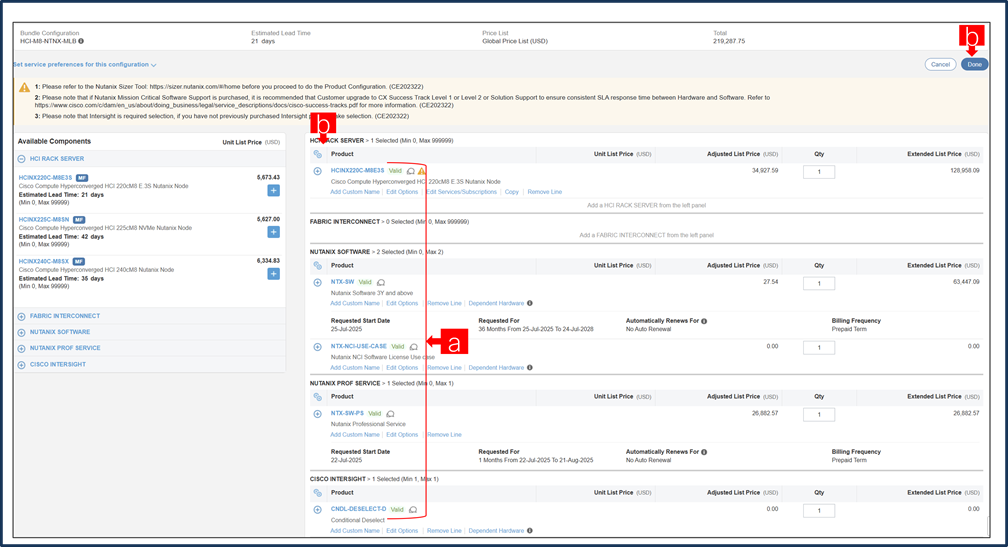
Task: Add HCINX240C-M8SX with plus button
Action: click(x=273, y=274)
